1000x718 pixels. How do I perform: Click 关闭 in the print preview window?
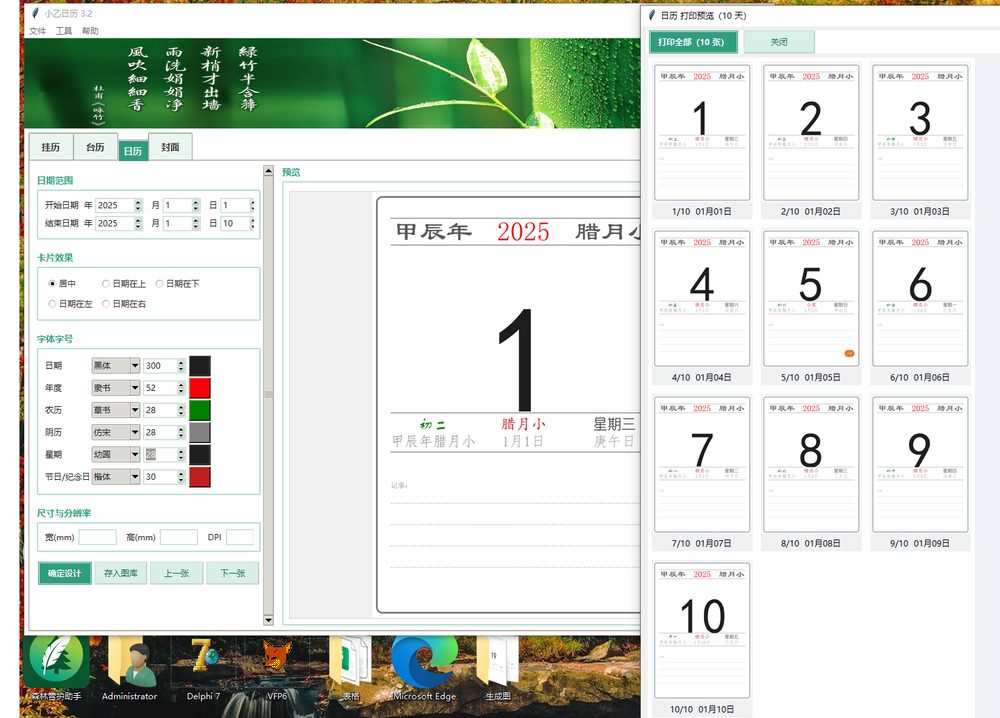coord(779,42)
